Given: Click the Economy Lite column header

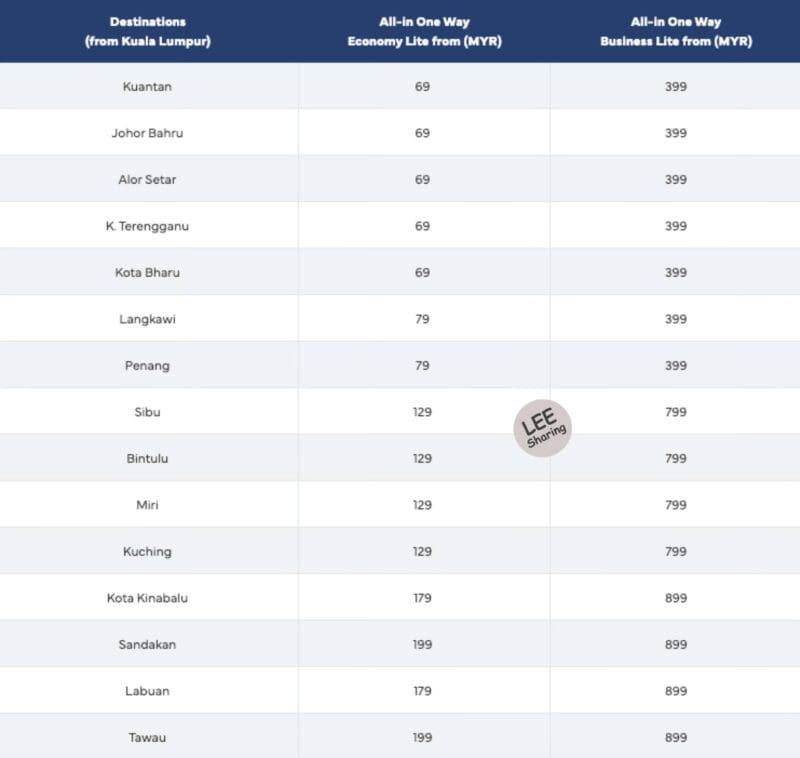Looking at the screenshot, I should (424, 32).
